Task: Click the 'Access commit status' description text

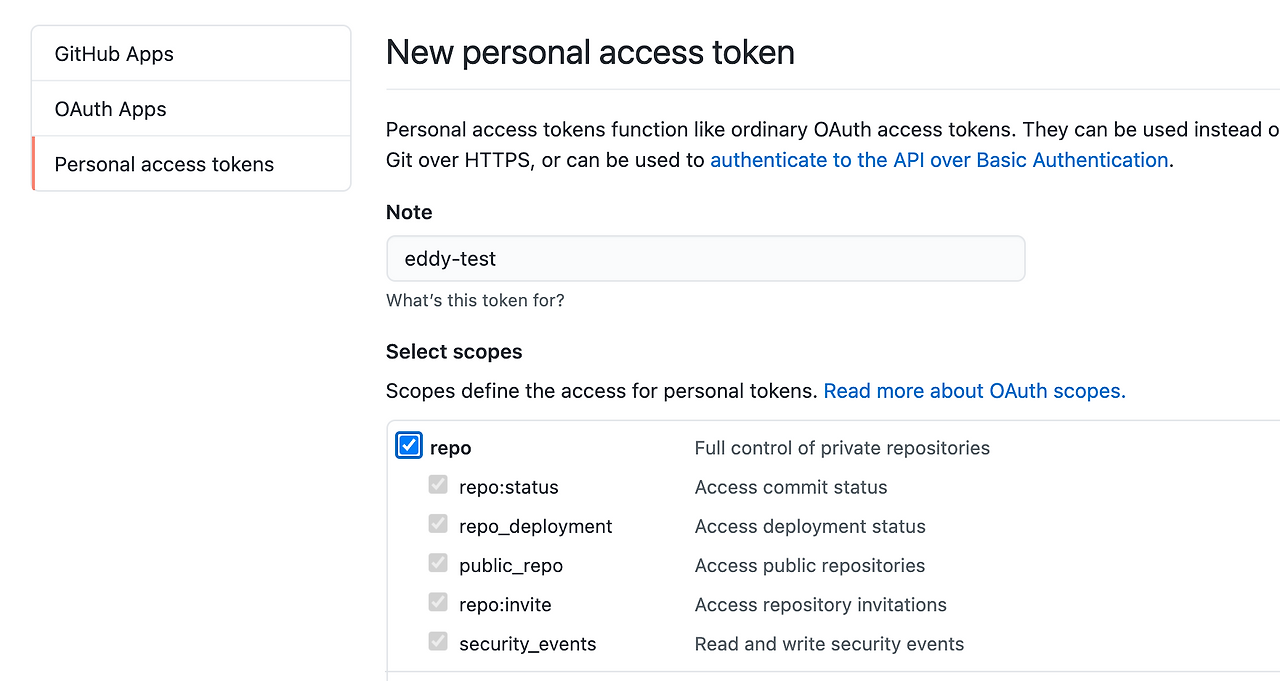Action: tap(790, 487)
